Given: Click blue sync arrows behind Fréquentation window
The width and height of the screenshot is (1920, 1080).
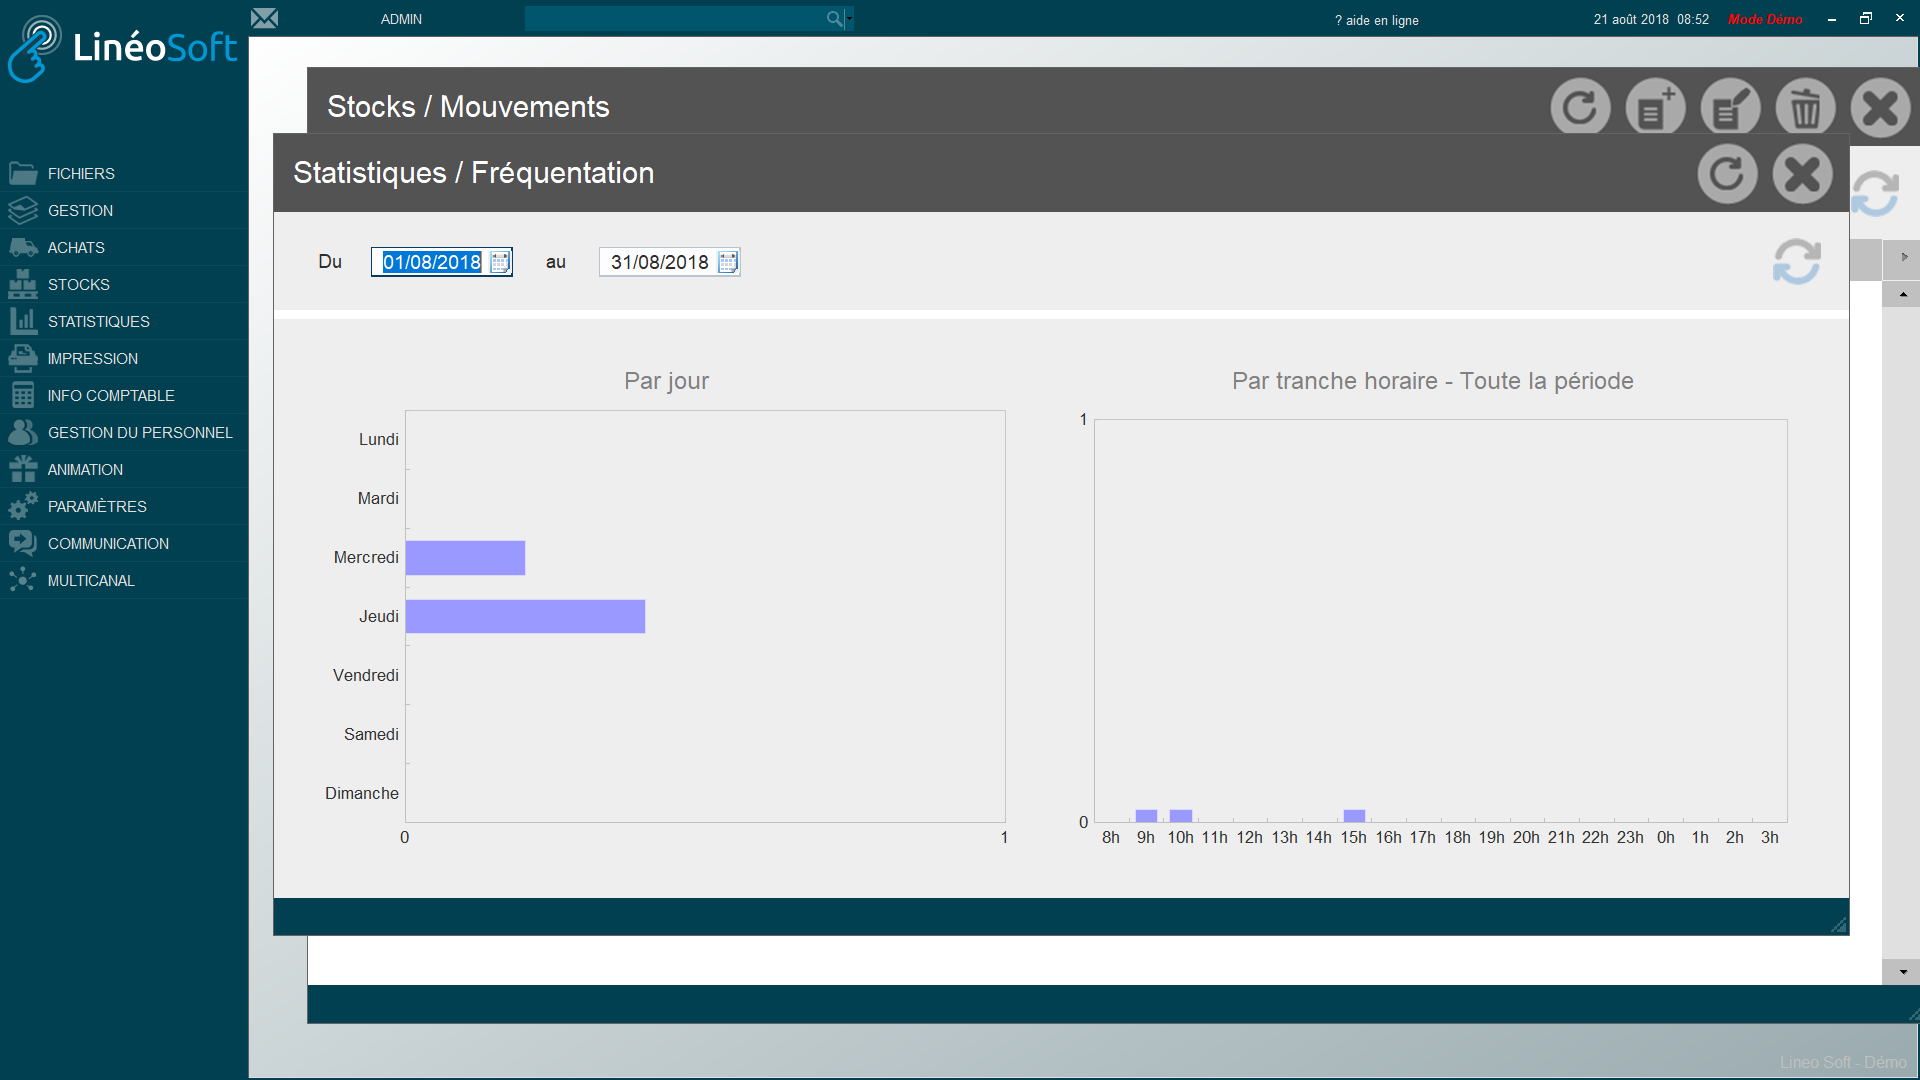Looking at the screenshot, I should pos(1876,192).
